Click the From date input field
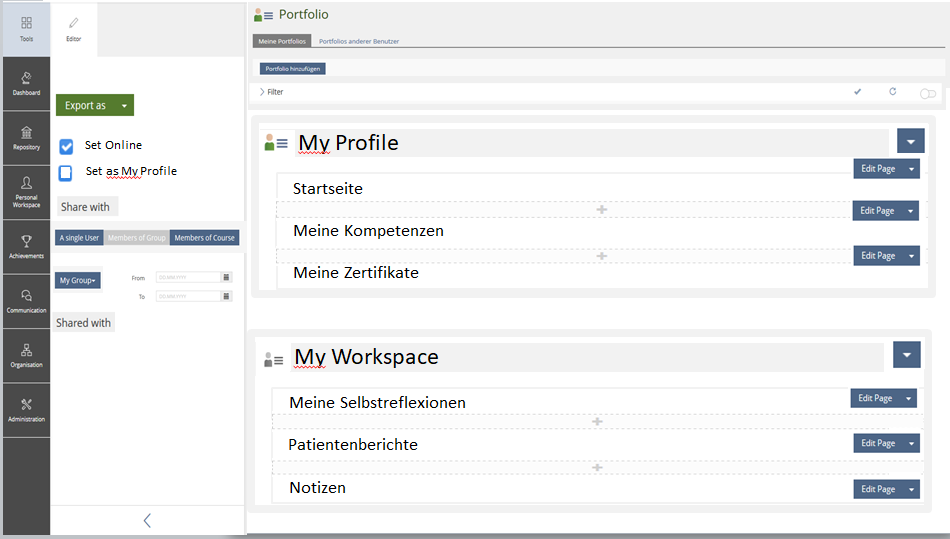This screenshot has height=539, width=950. coord(187,277)
